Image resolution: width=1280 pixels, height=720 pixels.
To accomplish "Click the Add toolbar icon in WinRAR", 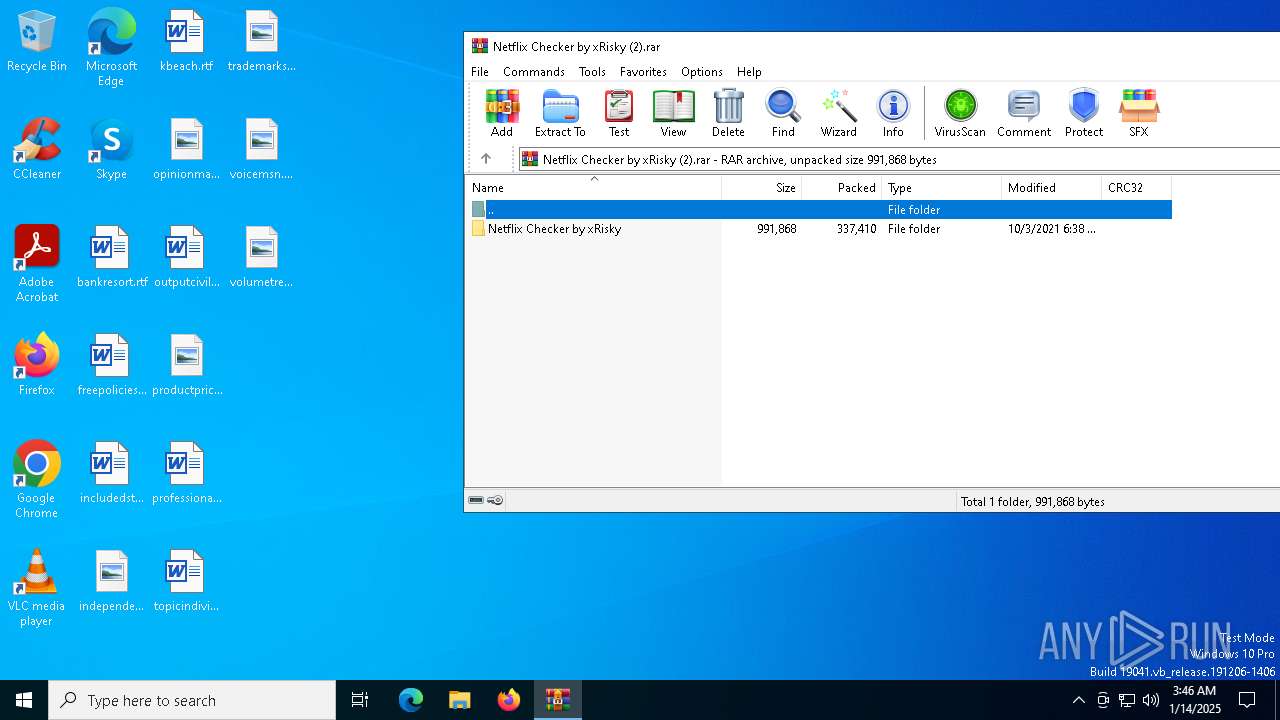I will (x=502, y=113).
